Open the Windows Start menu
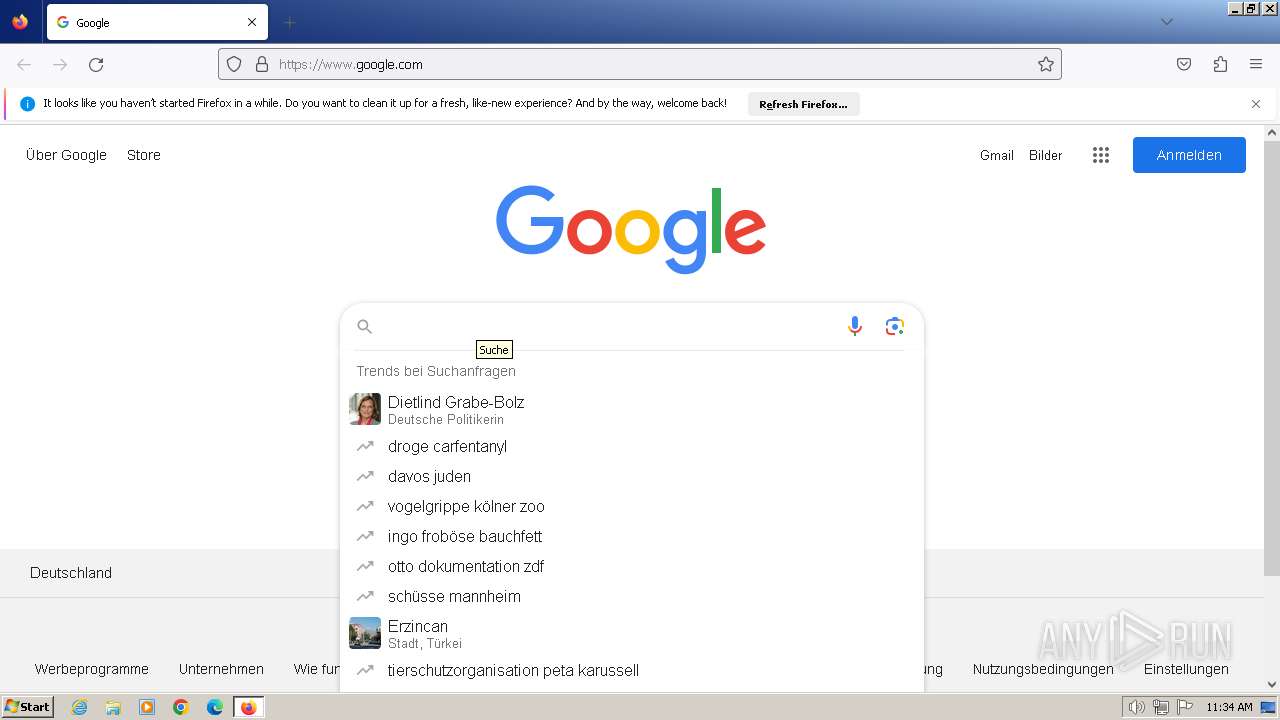 click(x=28, y=707)
